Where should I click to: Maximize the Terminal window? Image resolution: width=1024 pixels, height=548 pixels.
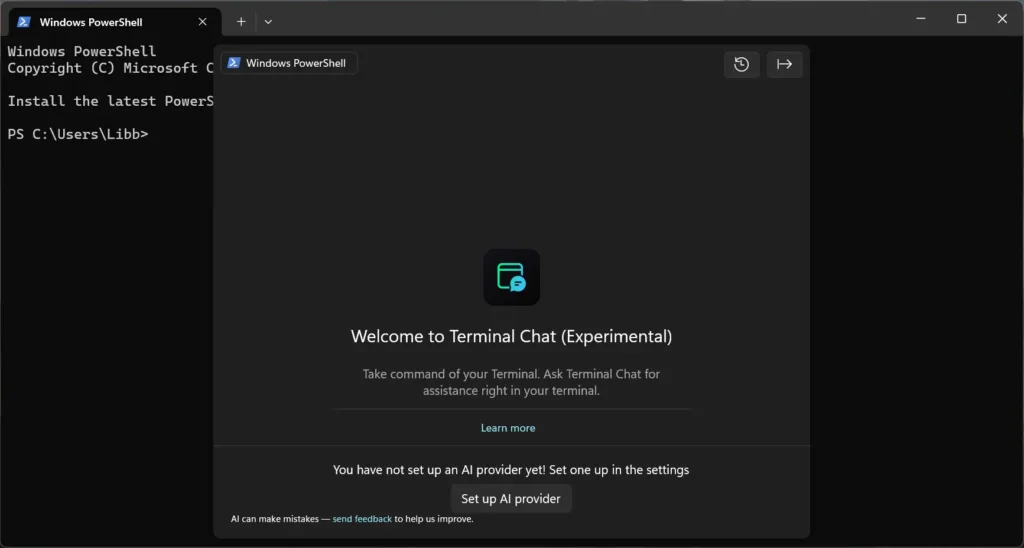click(x=961, y=19)
